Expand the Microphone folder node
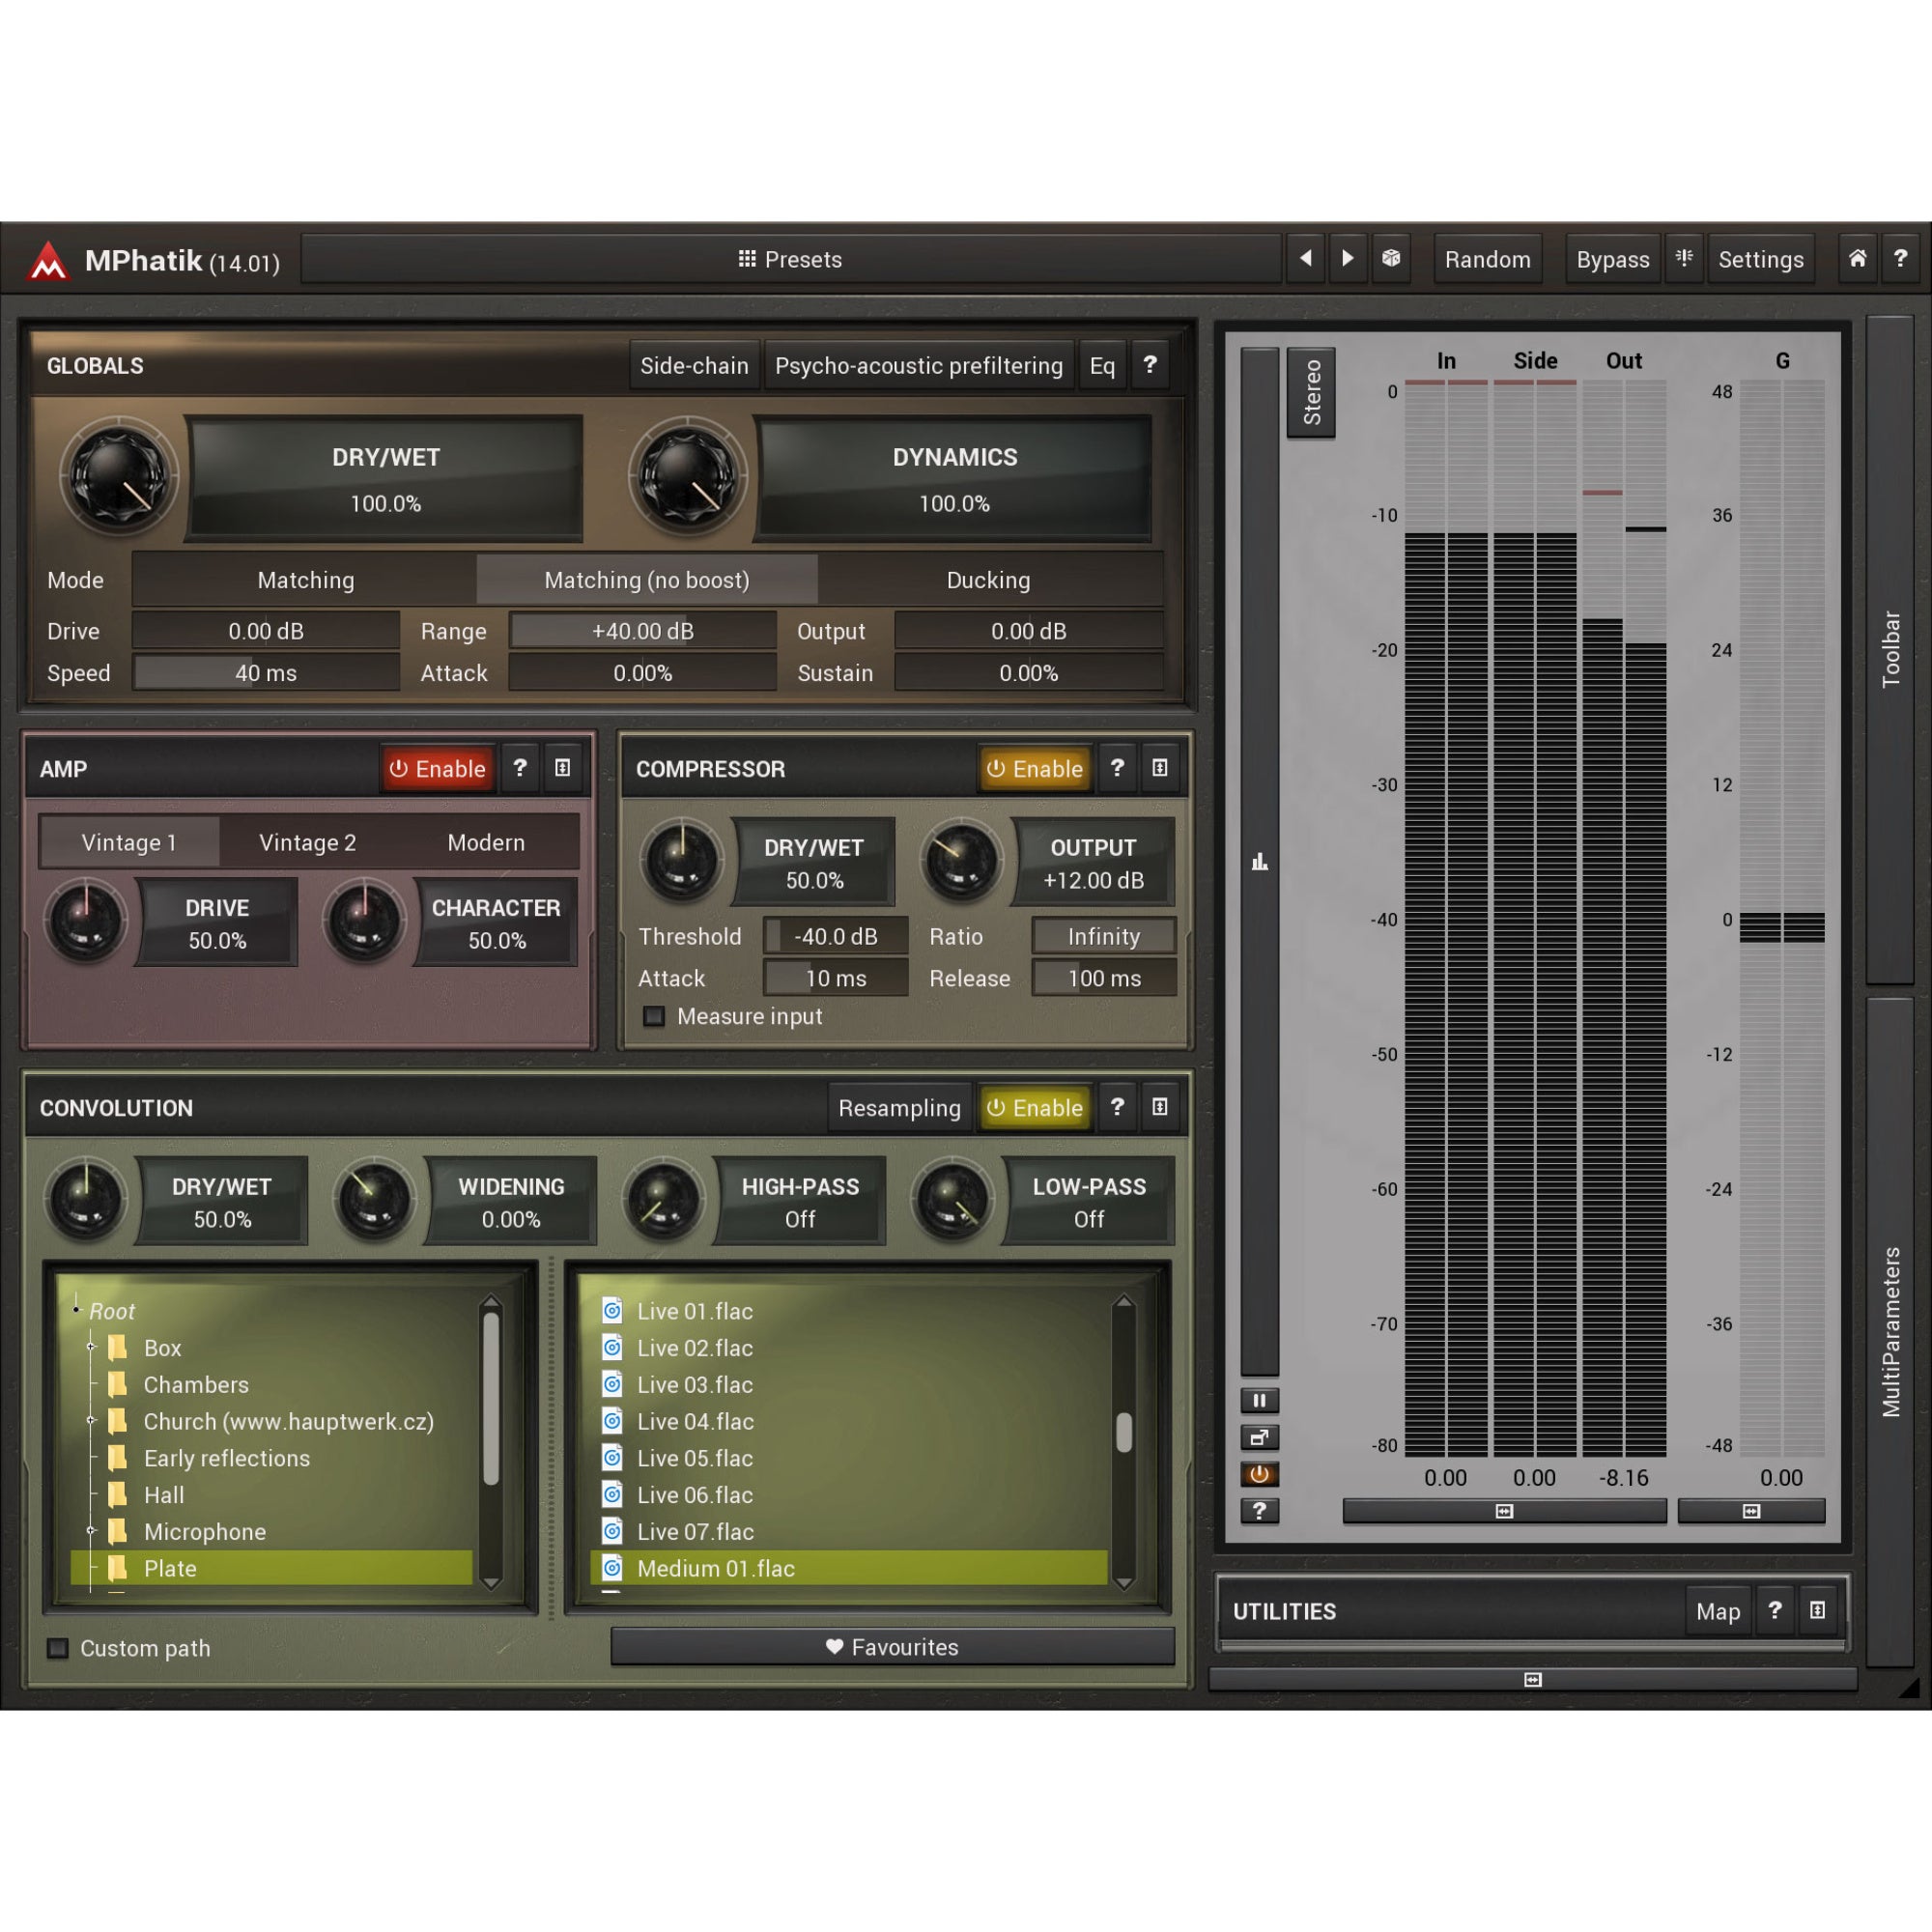The width and height of the screenshot is (1932, 1932). pyautogui.click(x=91, y=1531)
